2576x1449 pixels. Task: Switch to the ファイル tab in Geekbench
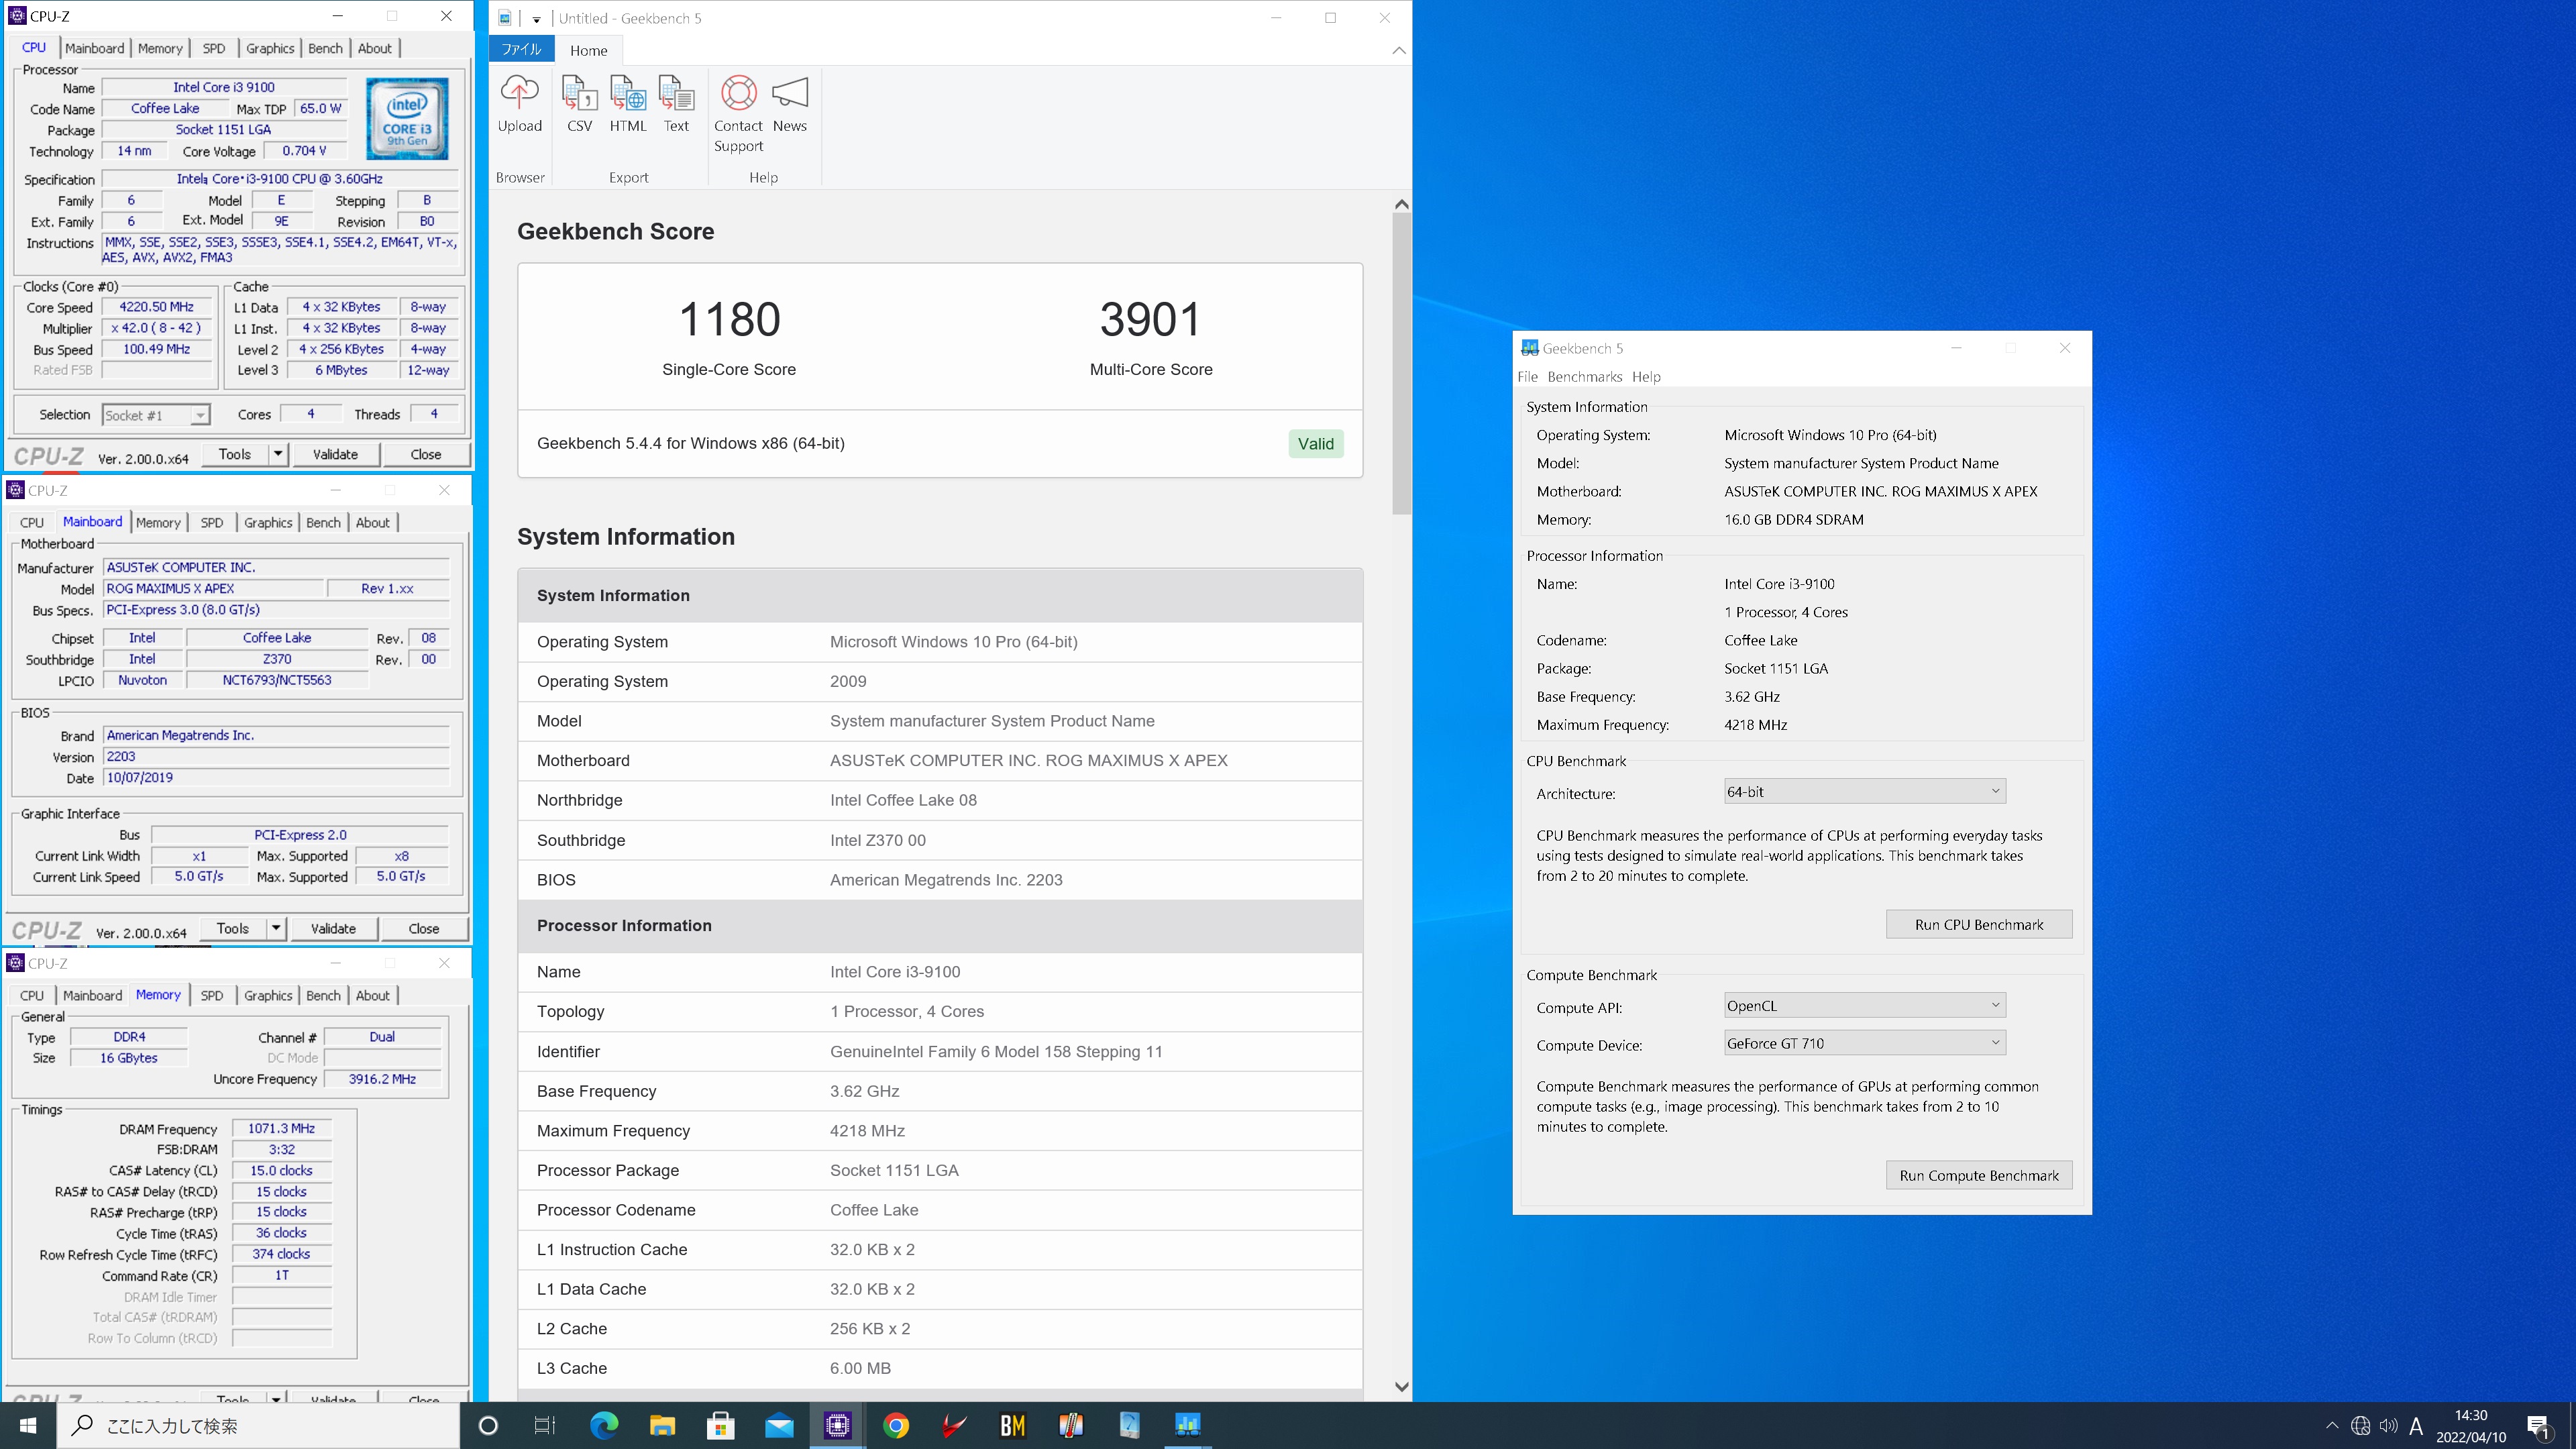(x=521, y=49)
